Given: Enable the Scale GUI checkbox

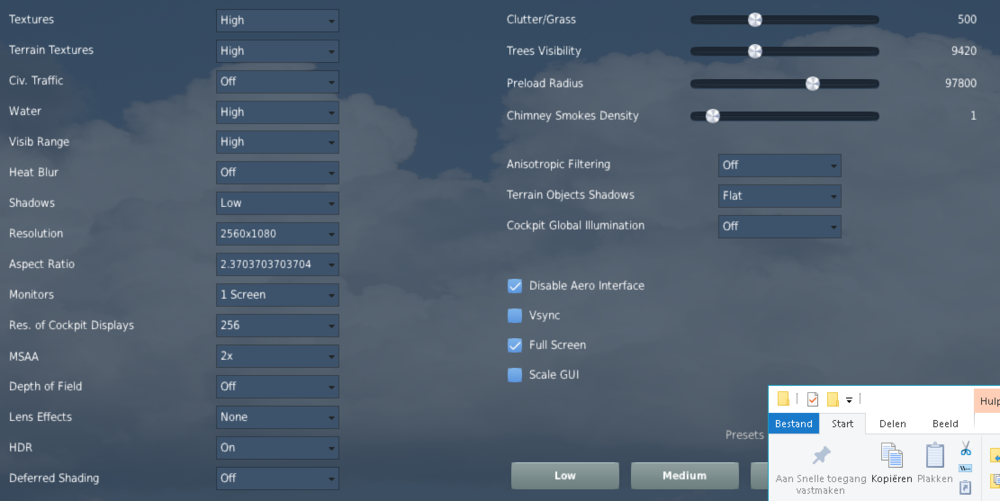Looking at the screenshot, I should (515, 375).
